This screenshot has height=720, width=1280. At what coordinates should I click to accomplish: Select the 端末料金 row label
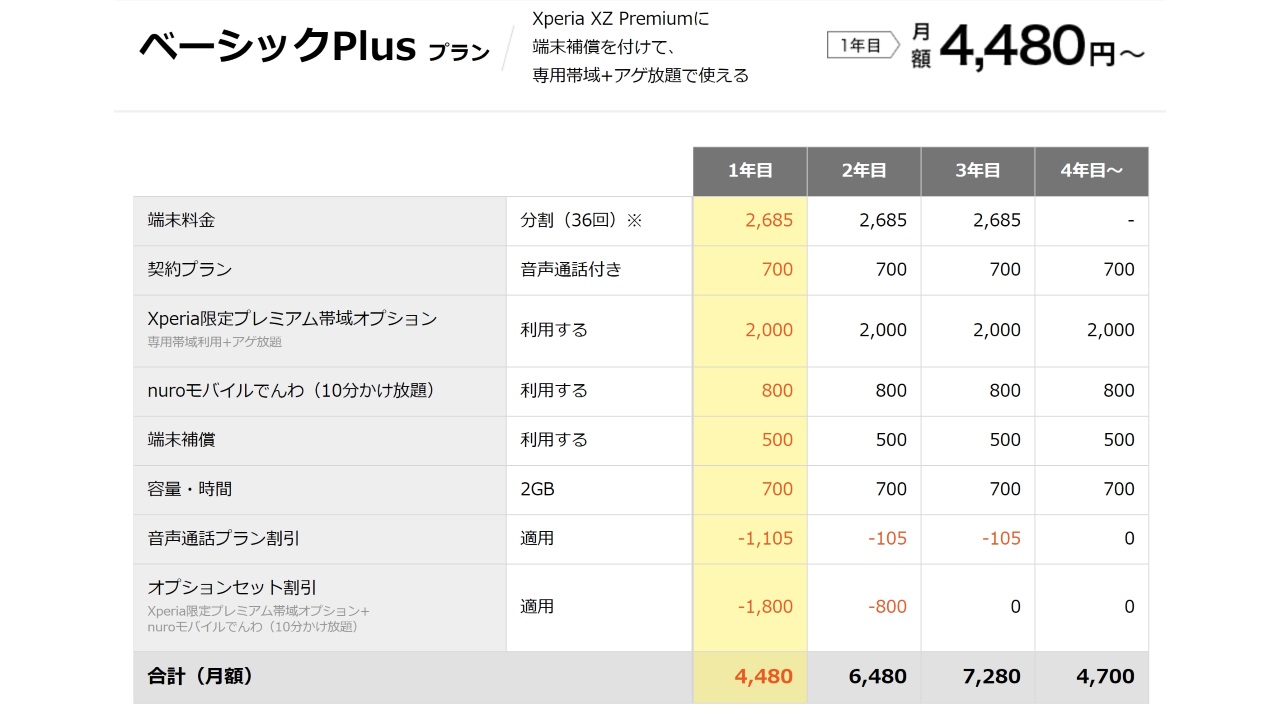(181, 220)
